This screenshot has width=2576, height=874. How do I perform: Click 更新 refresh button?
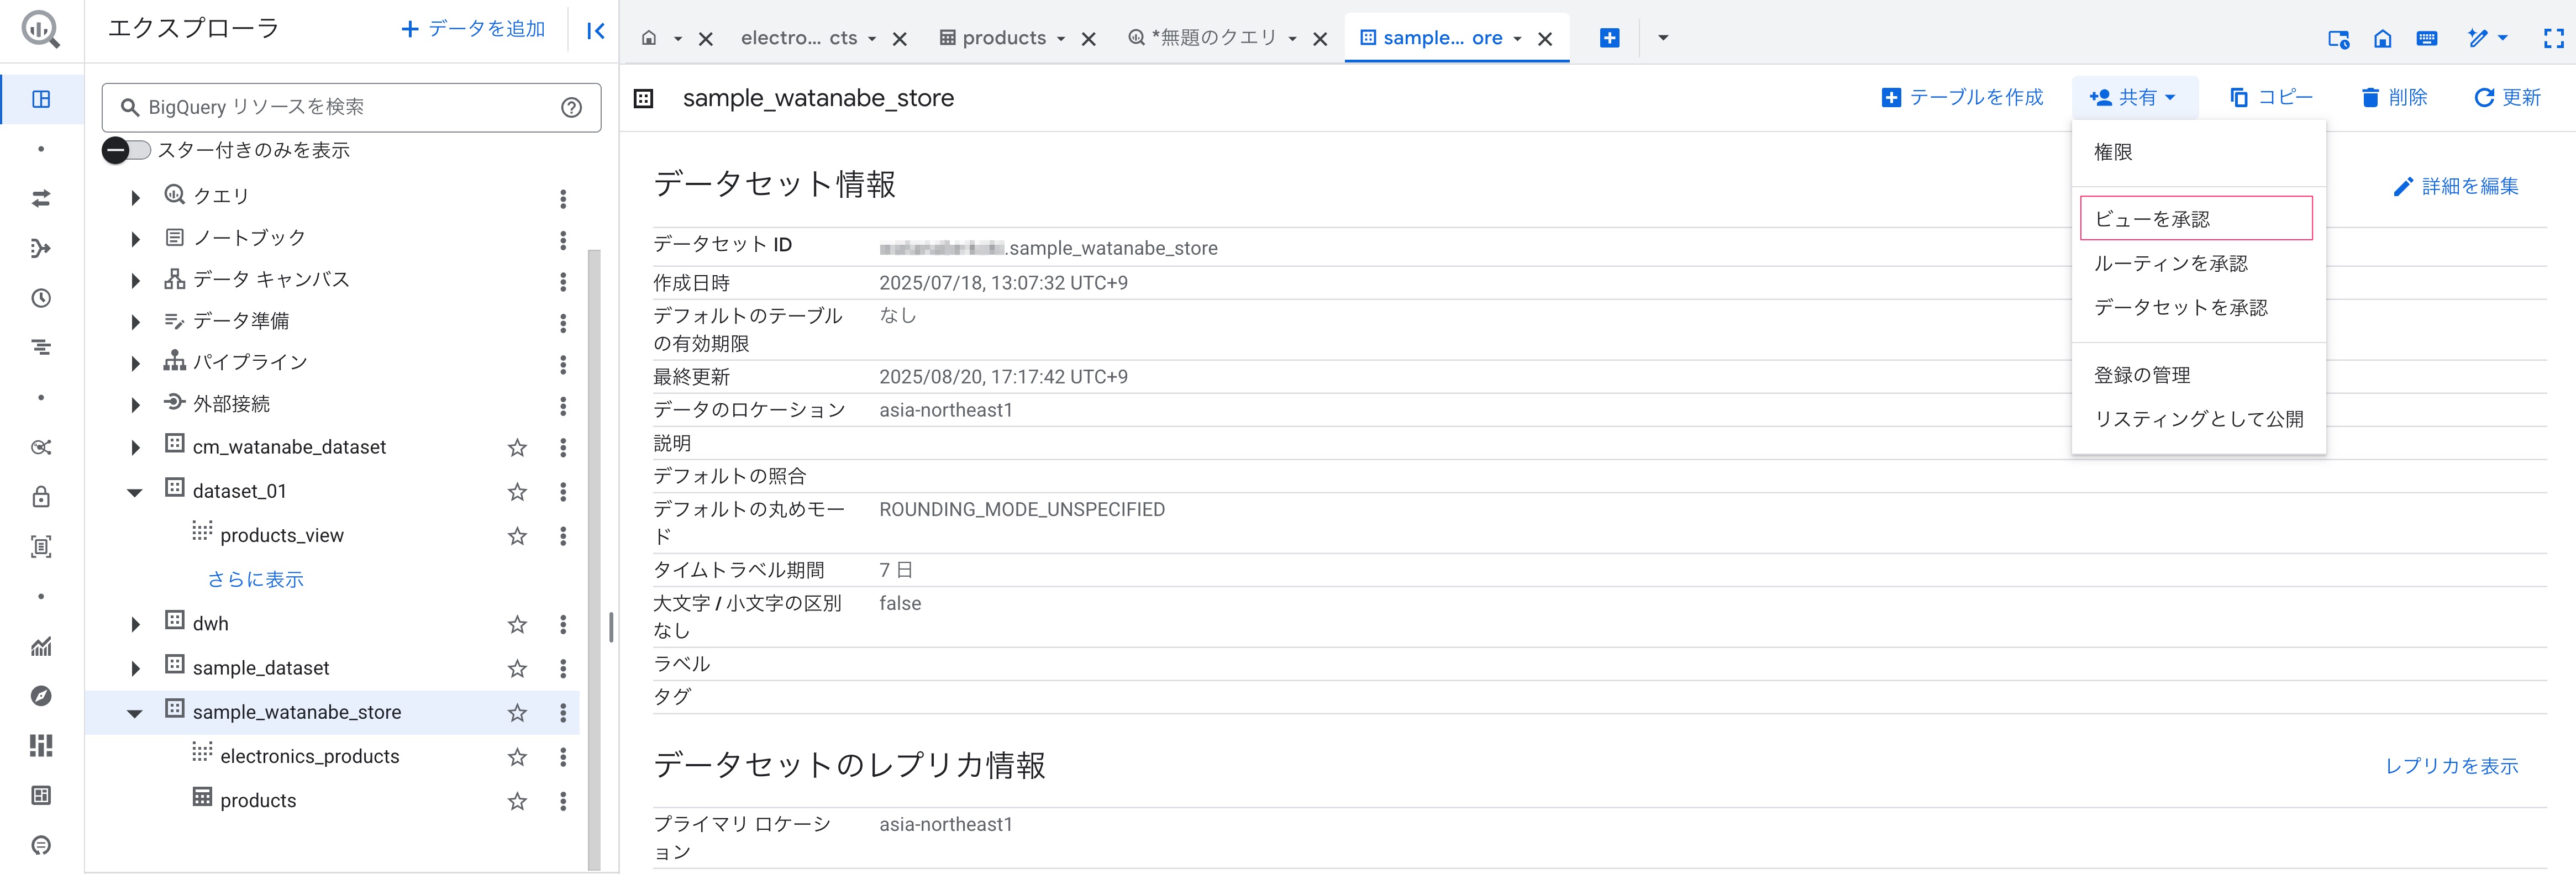pos(2507,97)
